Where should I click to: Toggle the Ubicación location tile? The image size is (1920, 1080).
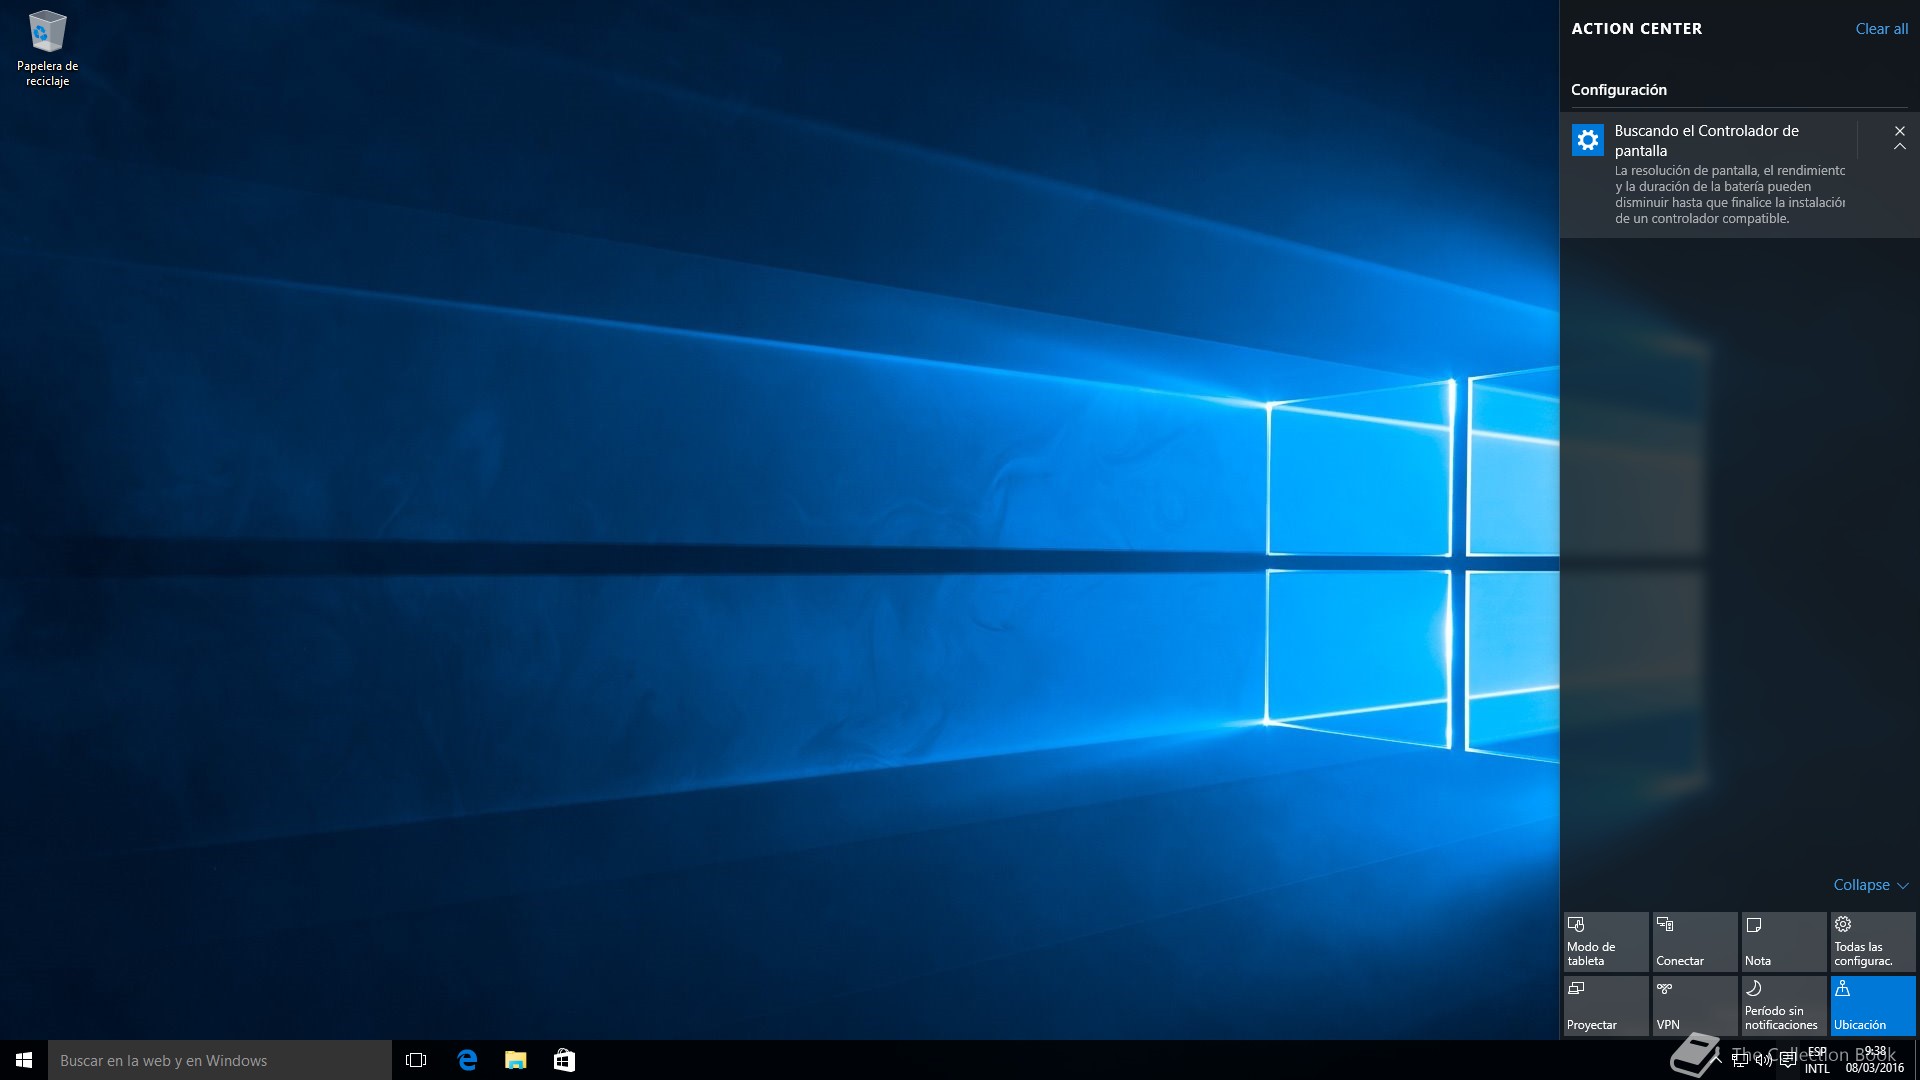pyautogui.click(x=1872, y=1005)
